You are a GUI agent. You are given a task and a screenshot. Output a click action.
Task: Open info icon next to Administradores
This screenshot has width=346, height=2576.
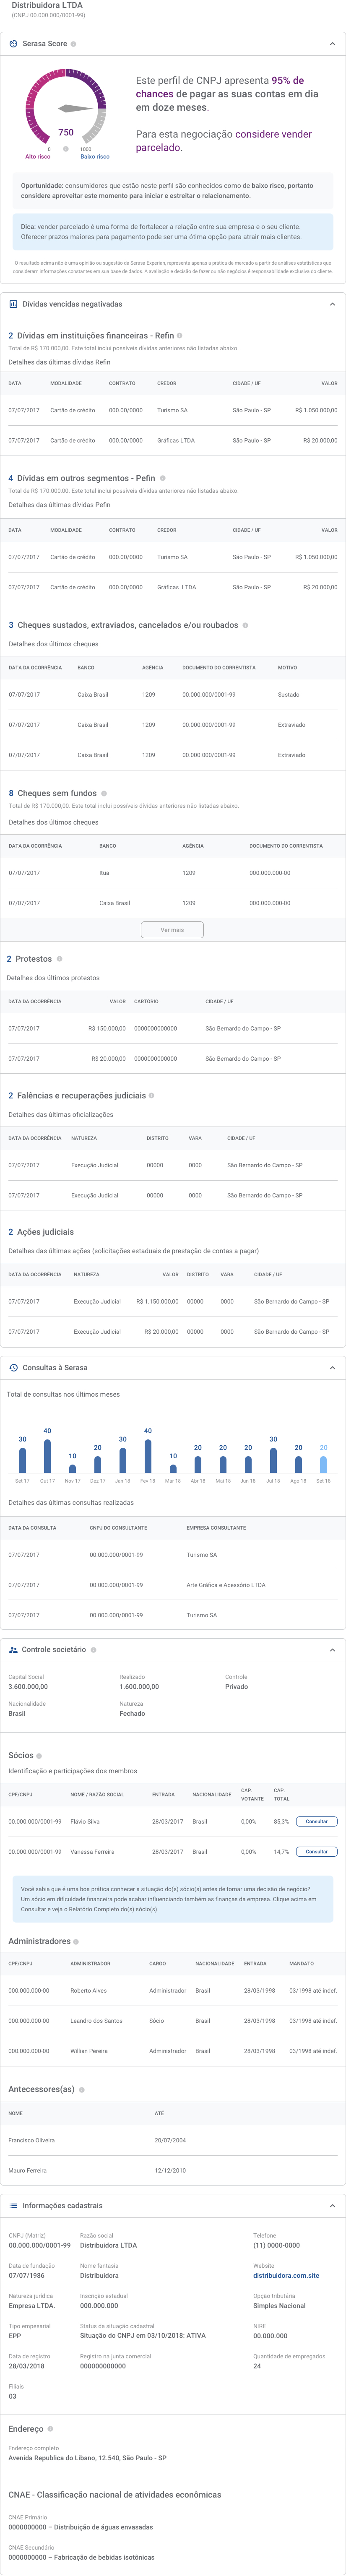point(76,1941)
